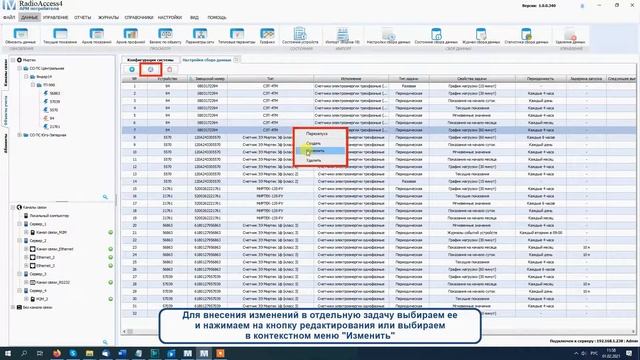Click green status icon of КОН_2
Viewport: 640px width, 360px height.
[x=111, y=299]
